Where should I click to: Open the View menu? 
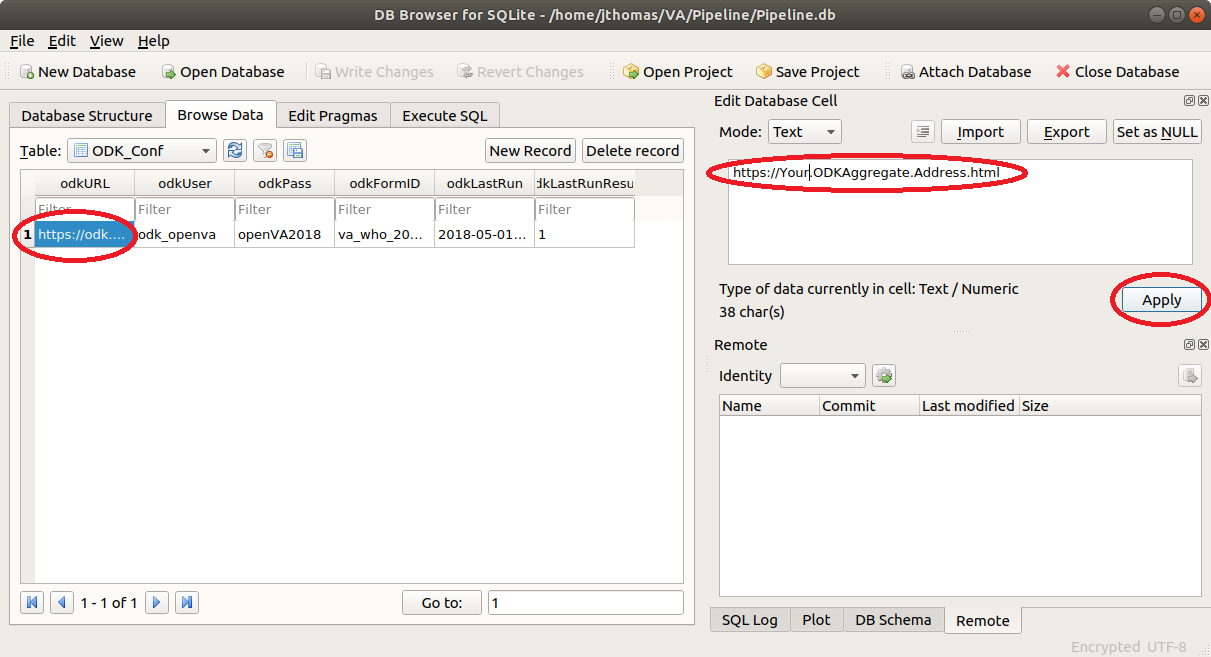pyautogui.click(x=106, y=41)
